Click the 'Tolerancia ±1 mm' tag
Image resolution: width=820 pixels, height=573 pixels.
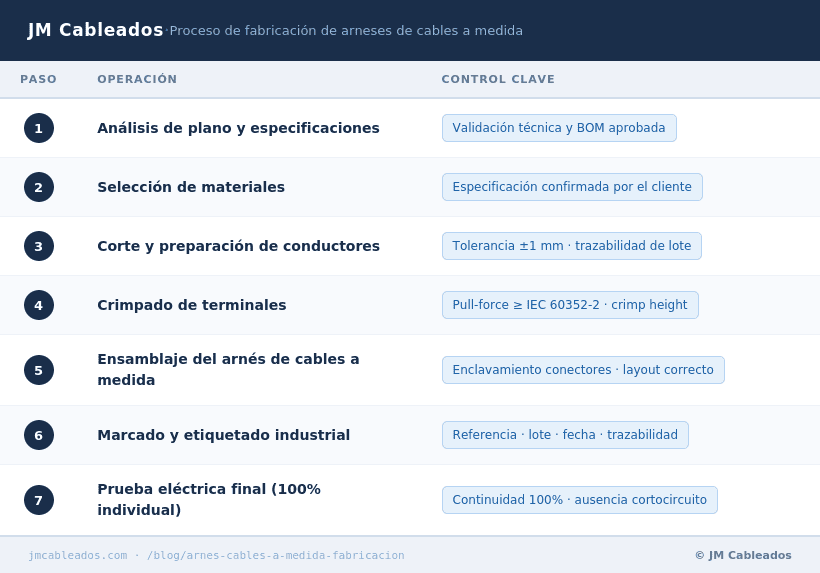(x=572, y=246)
